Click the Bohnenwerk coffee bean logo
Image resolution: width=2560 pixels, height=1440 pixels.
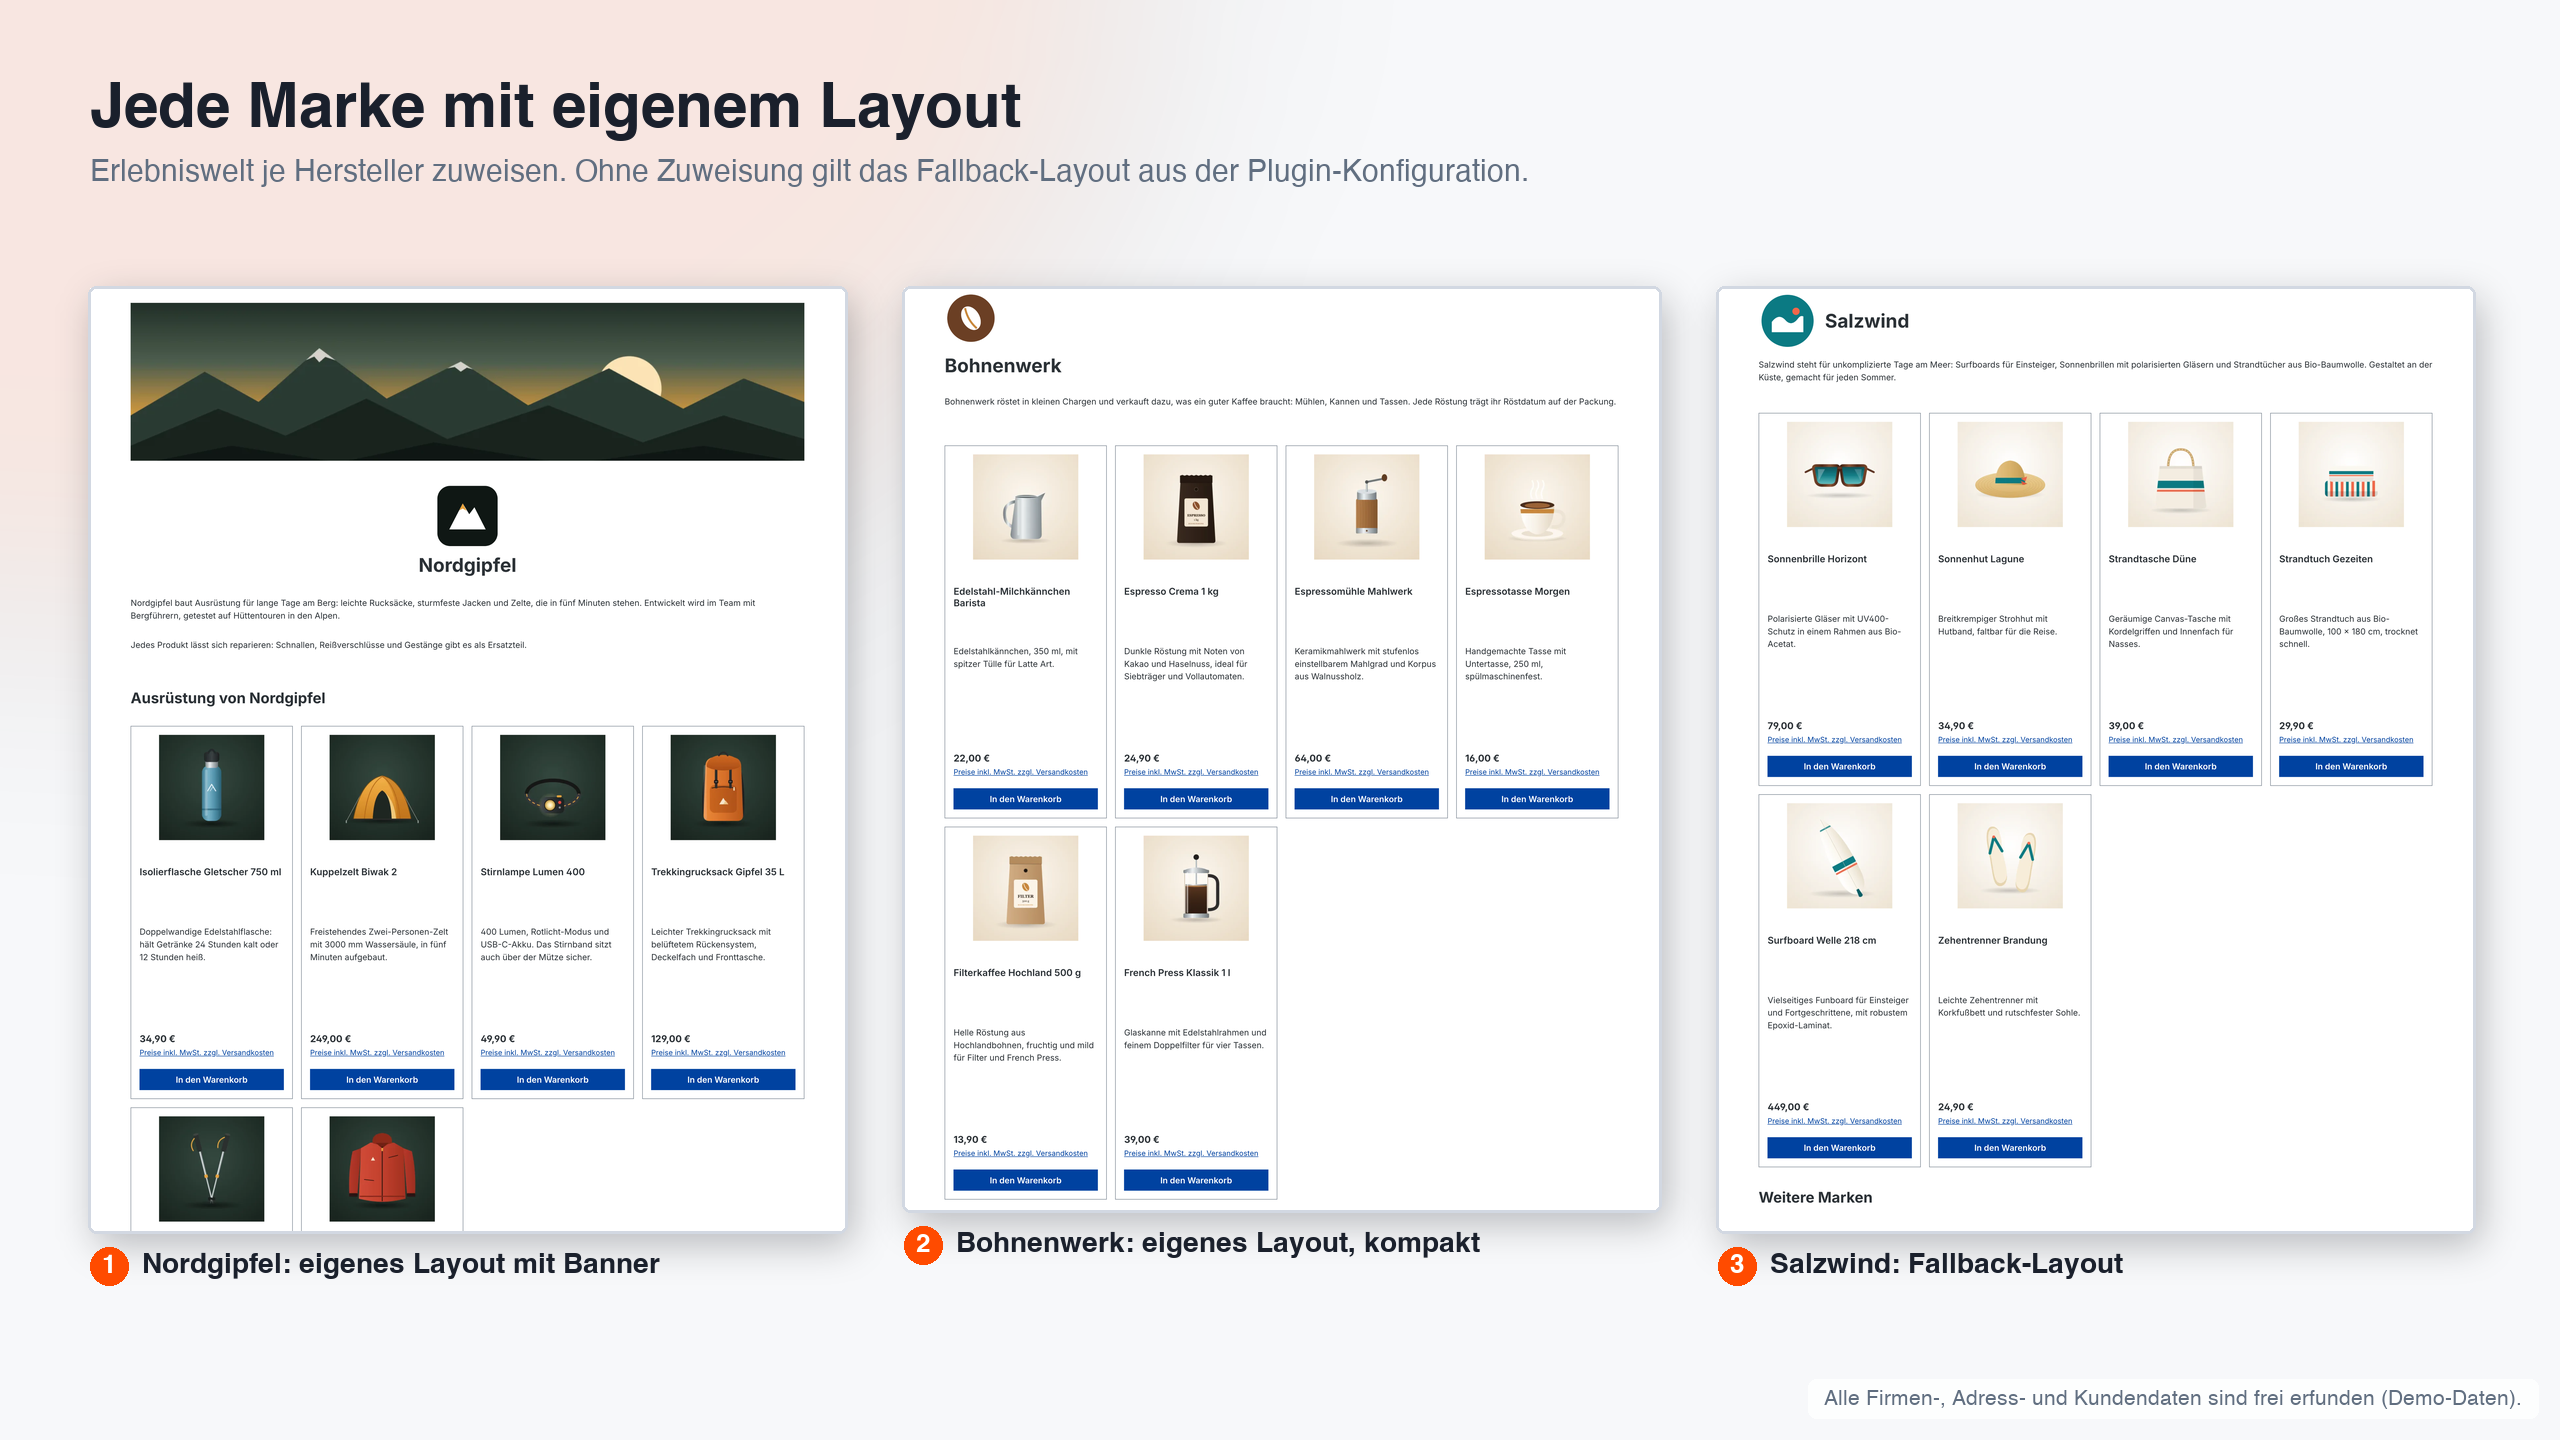point(970,319)
